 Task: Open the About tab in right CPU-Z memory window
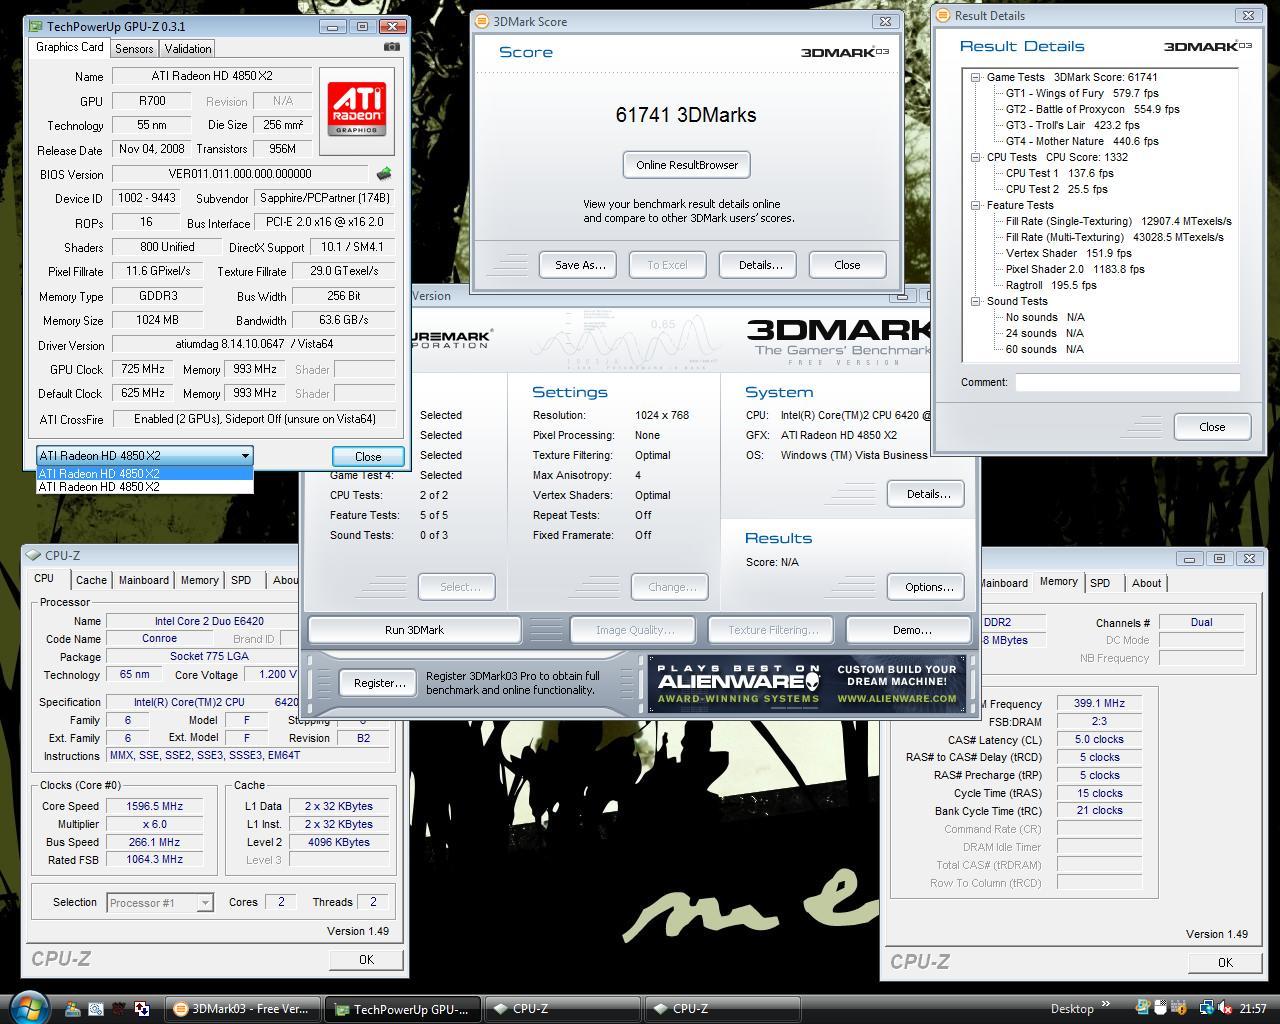(1146, 583)
